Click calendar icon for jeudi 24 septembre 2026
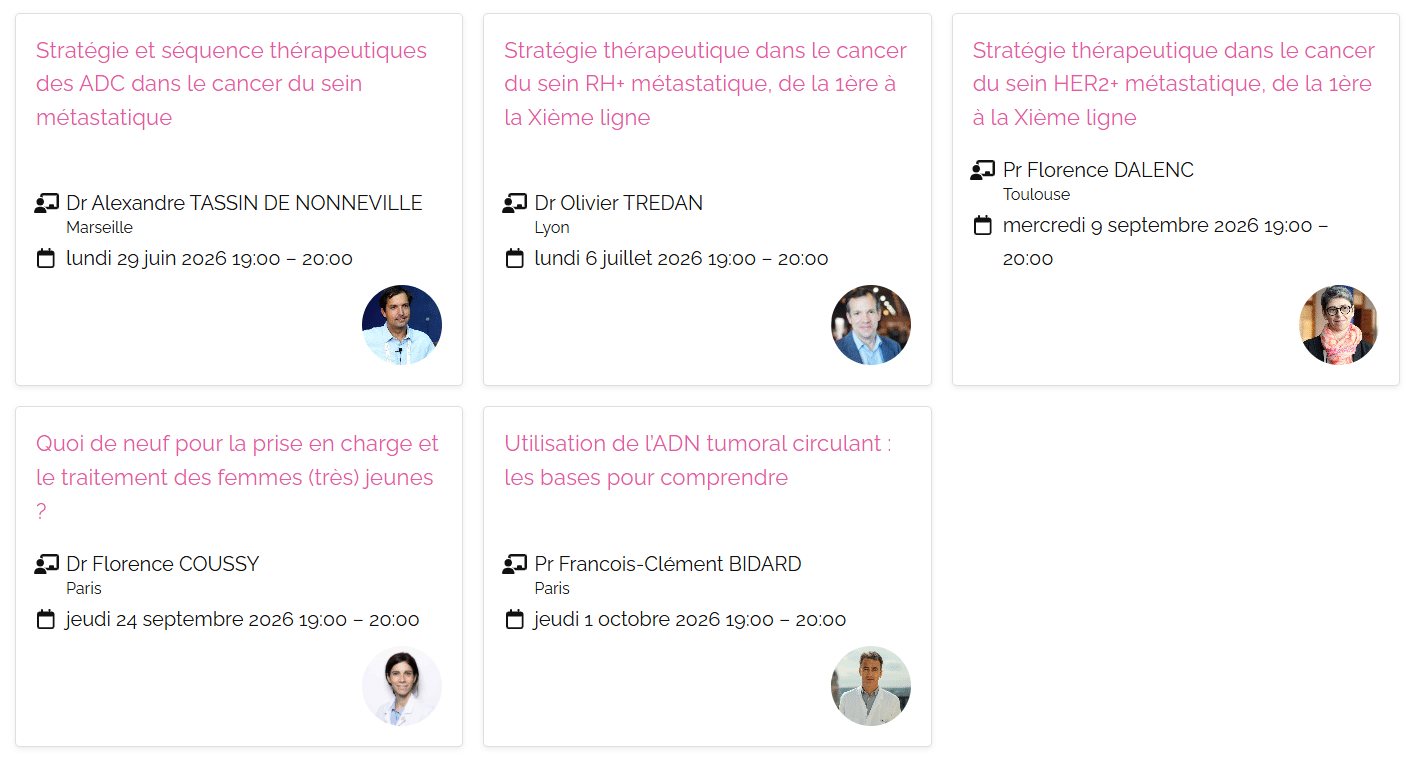The width and height of the screenshot is (1415, 763). [46, 620]
